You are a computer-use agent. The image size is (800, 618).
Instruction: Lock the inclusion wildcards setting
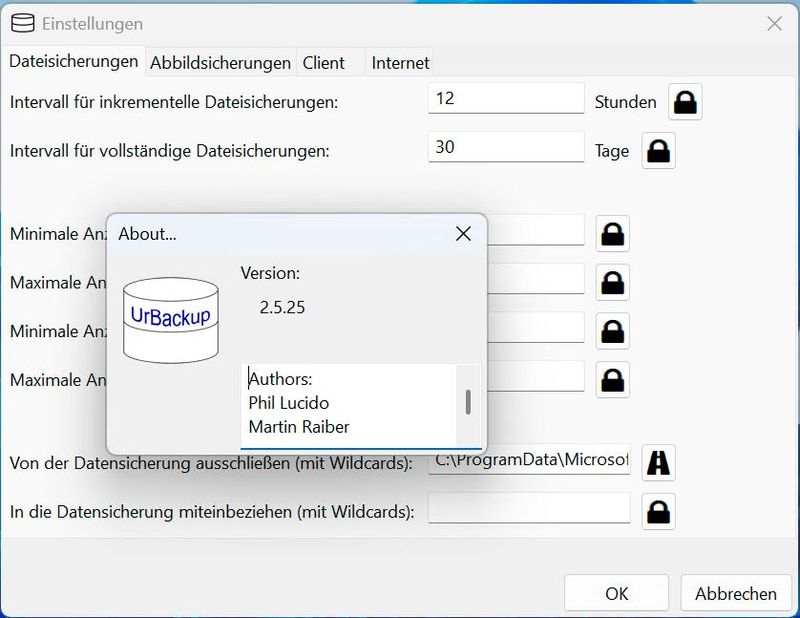tap(658, 513)
